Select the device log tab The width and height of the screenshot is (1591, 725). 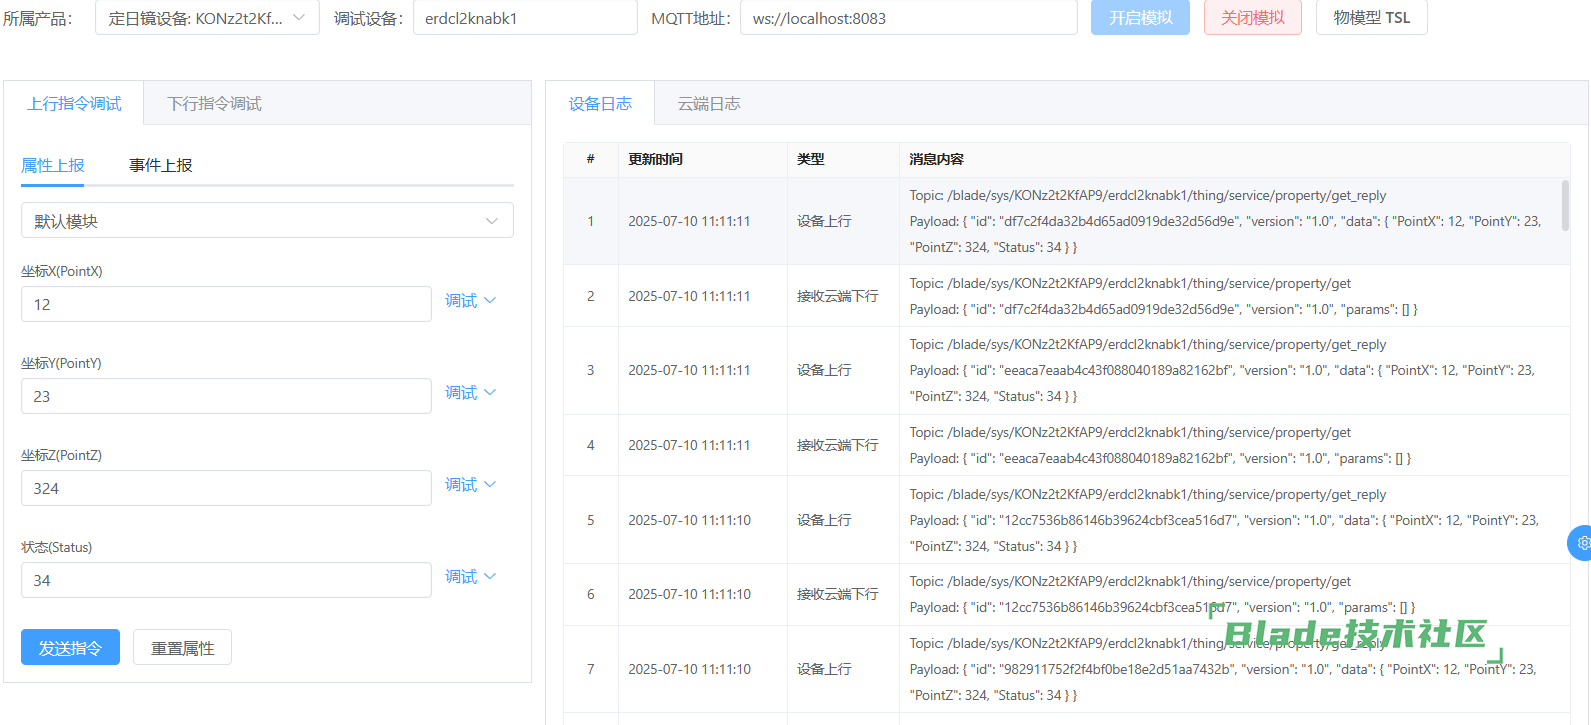(600, 104)
